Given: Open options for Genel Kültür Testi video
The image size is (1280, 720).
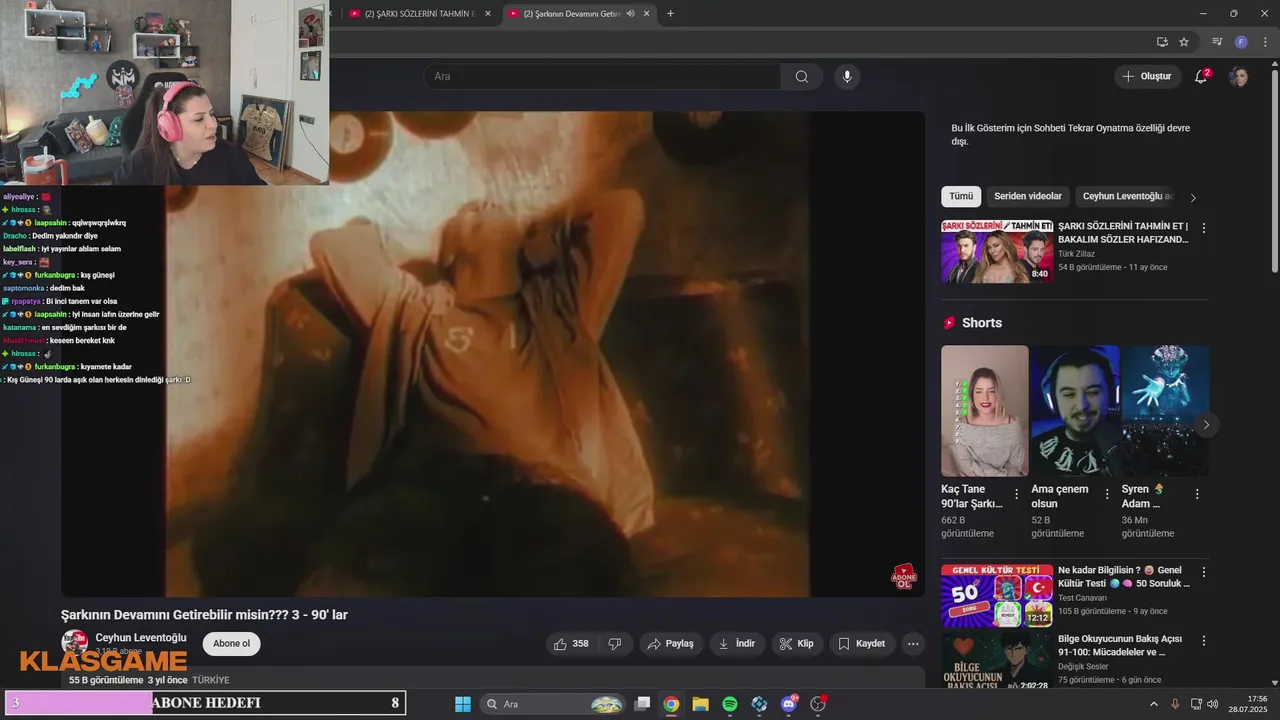Looking at the screenshot, I should coord(1204,572).
